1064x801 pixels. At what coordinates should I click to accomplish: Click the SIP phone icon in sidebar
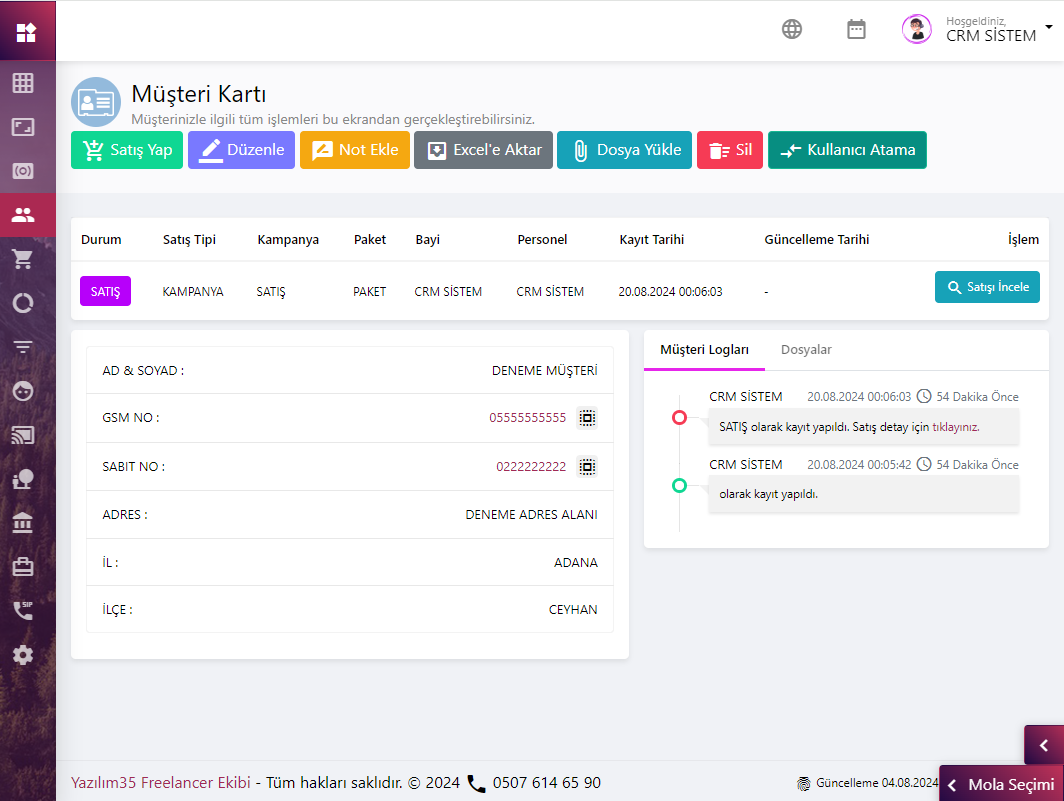tap(23, 610)
